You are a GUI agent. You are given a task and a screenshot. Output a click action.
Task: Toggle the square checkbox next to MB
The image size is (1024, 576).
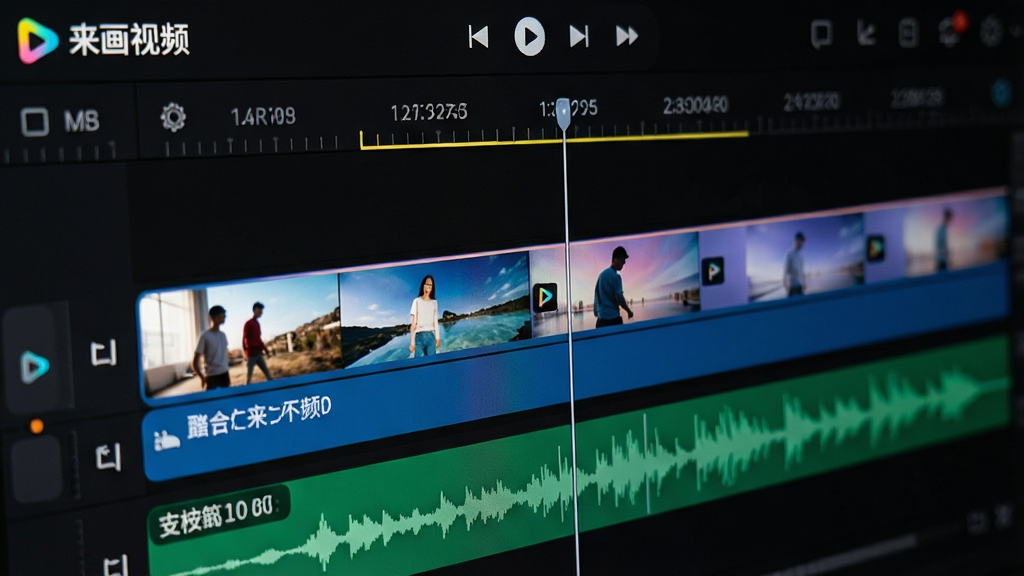tap(35, 121)
